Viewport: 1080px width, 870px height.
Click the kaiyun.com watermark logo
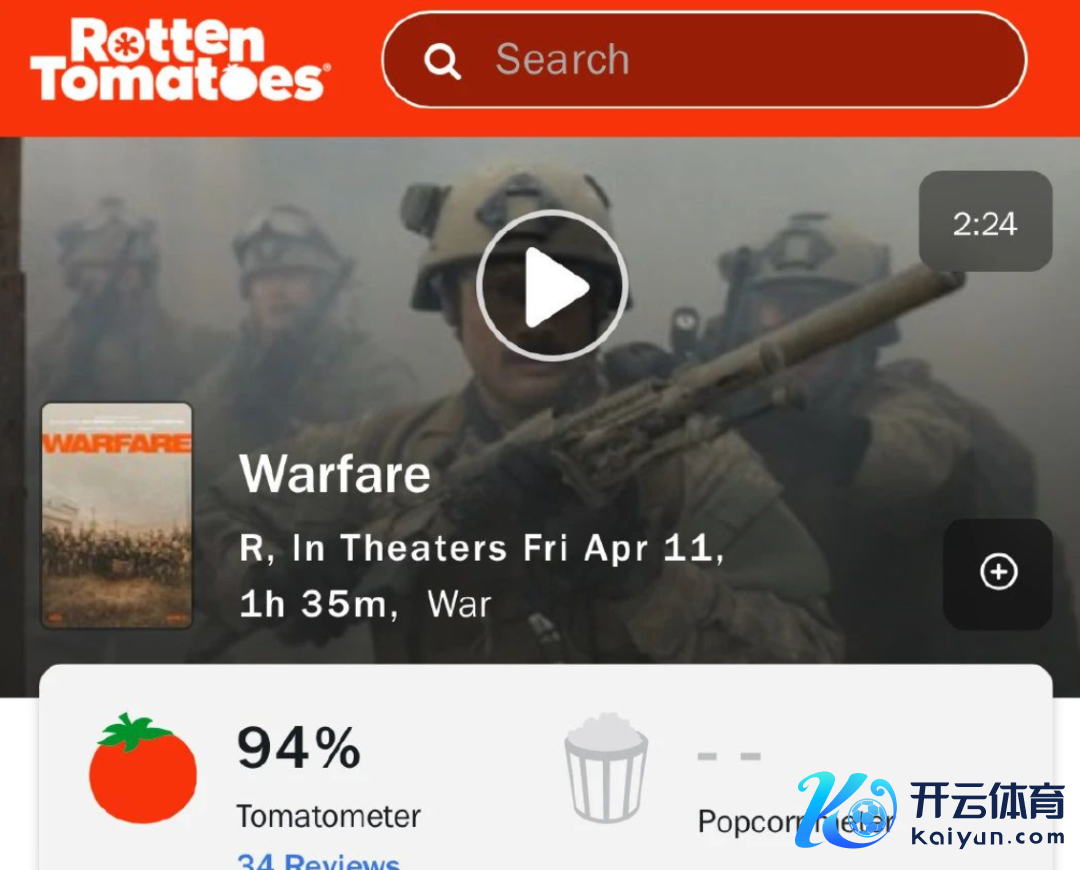click(x=930, y=810)
